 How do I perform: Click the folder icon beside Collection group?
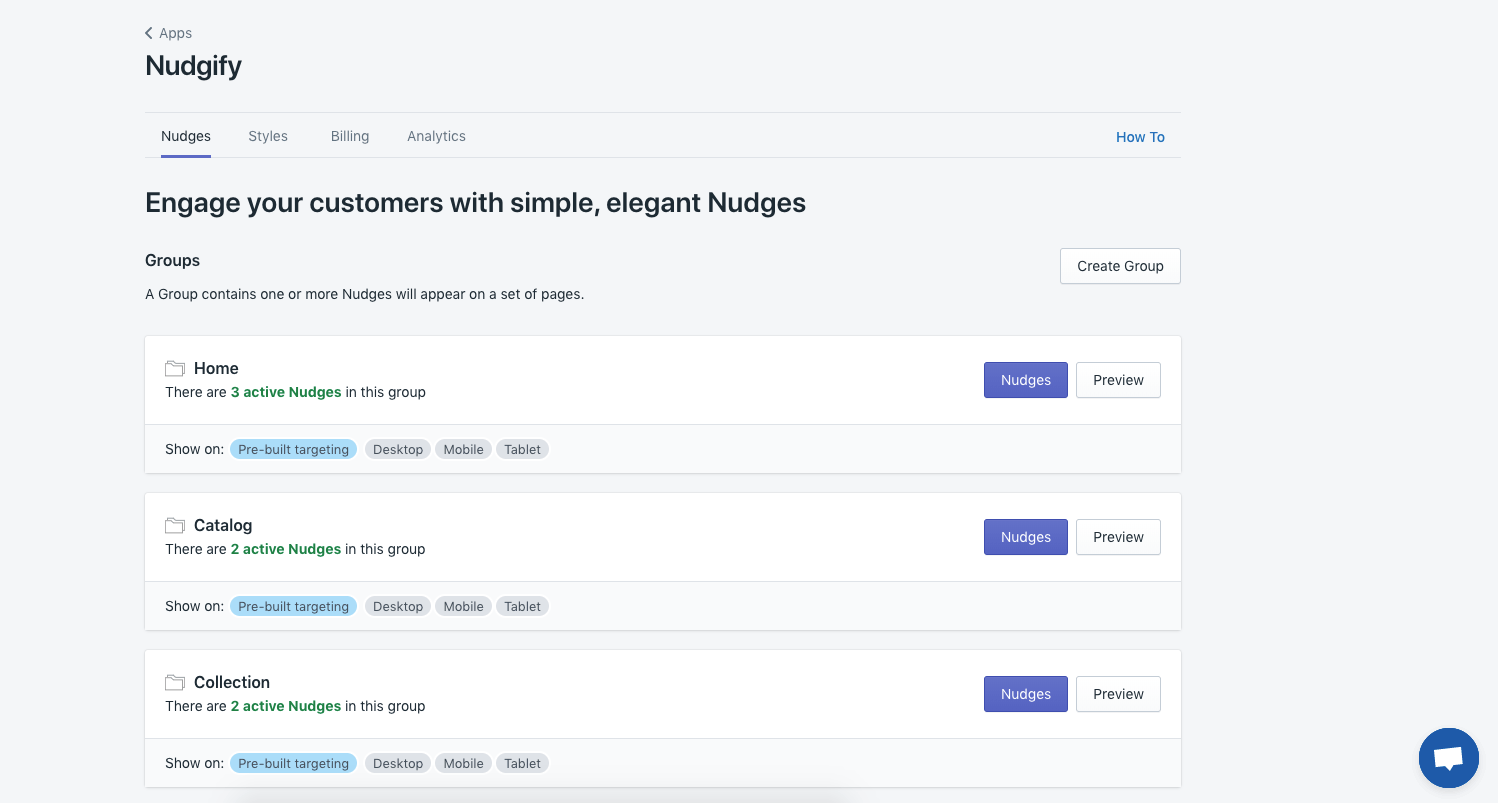coord(175,682)
